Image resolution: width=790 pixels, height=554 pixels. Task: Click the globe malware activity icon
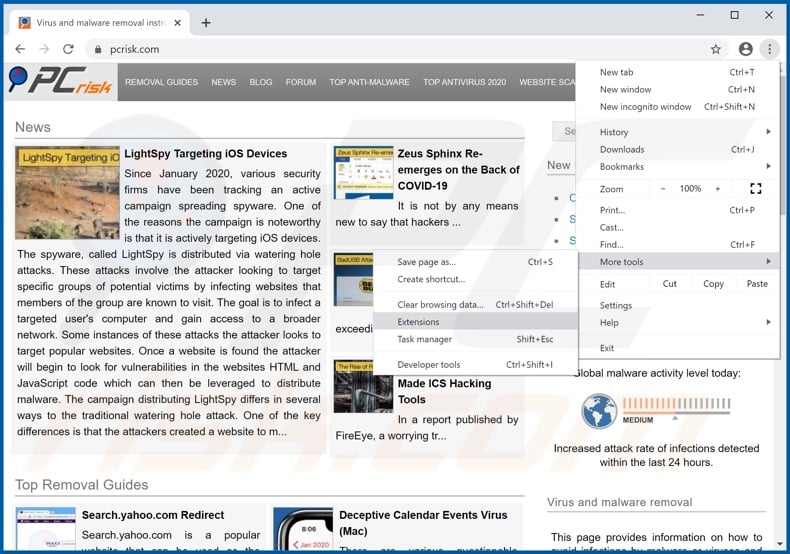click(599, 410)
